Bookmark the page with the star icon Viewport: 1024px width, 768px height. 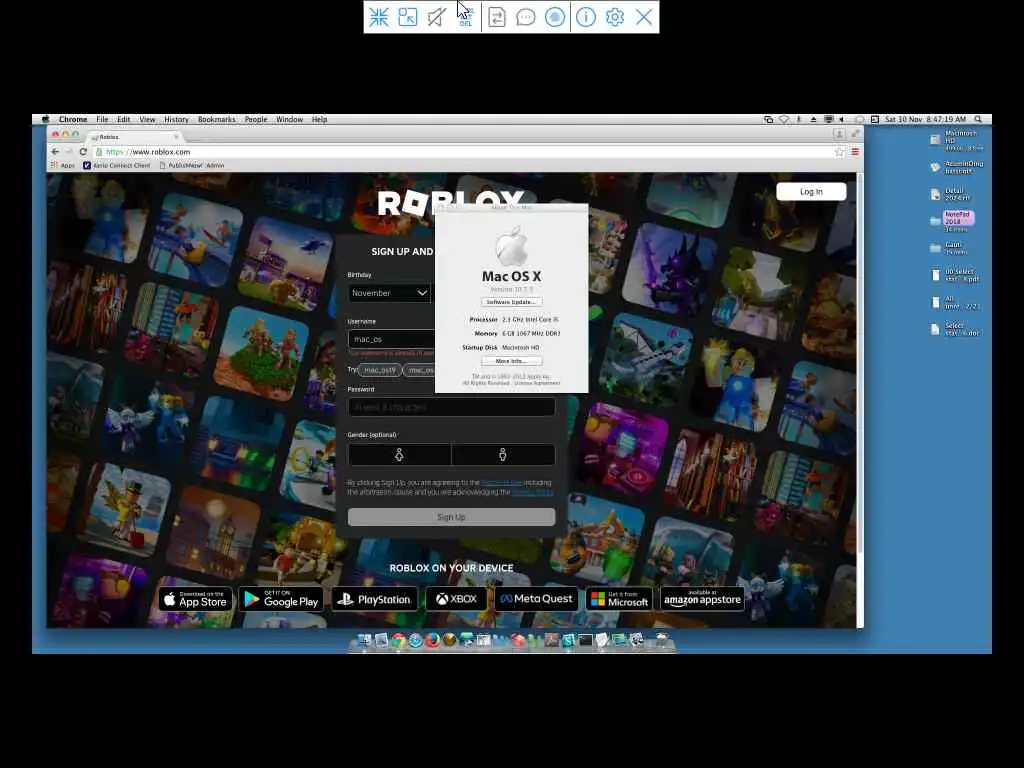[x=839, y=152]
